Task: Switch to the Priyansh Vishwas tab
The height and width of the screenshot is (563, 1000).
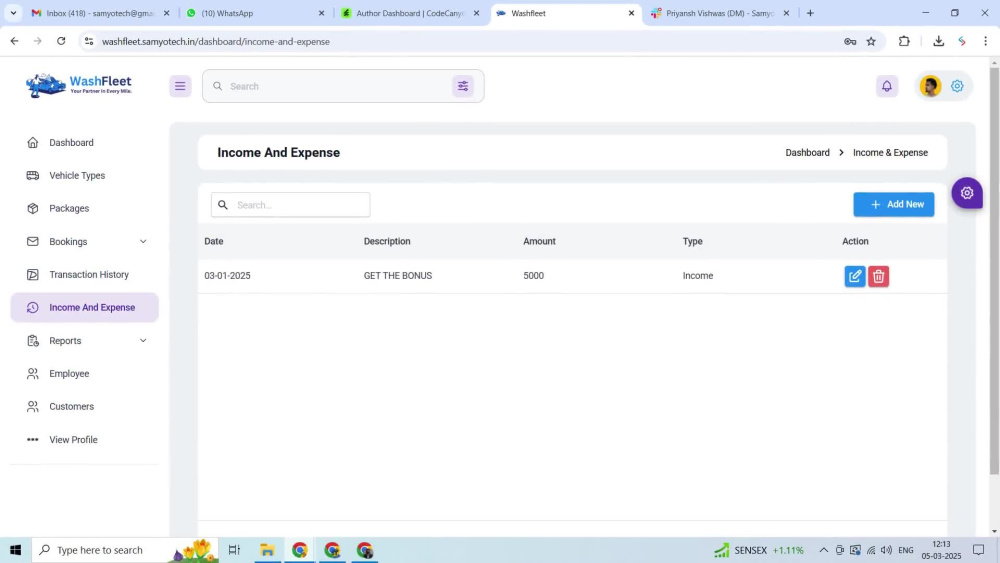Action: coord(719,13)
